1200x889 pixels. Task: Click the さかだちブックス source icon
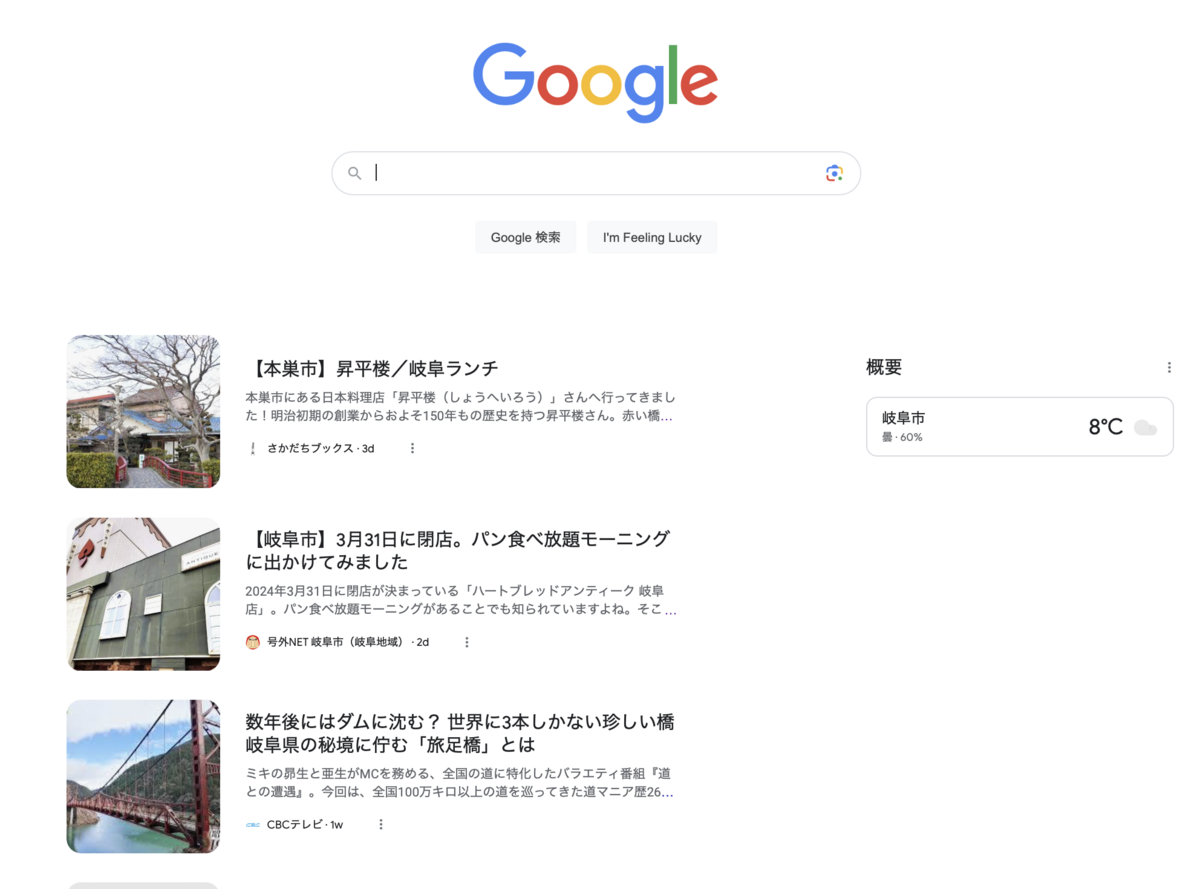(x=253, y=448)
